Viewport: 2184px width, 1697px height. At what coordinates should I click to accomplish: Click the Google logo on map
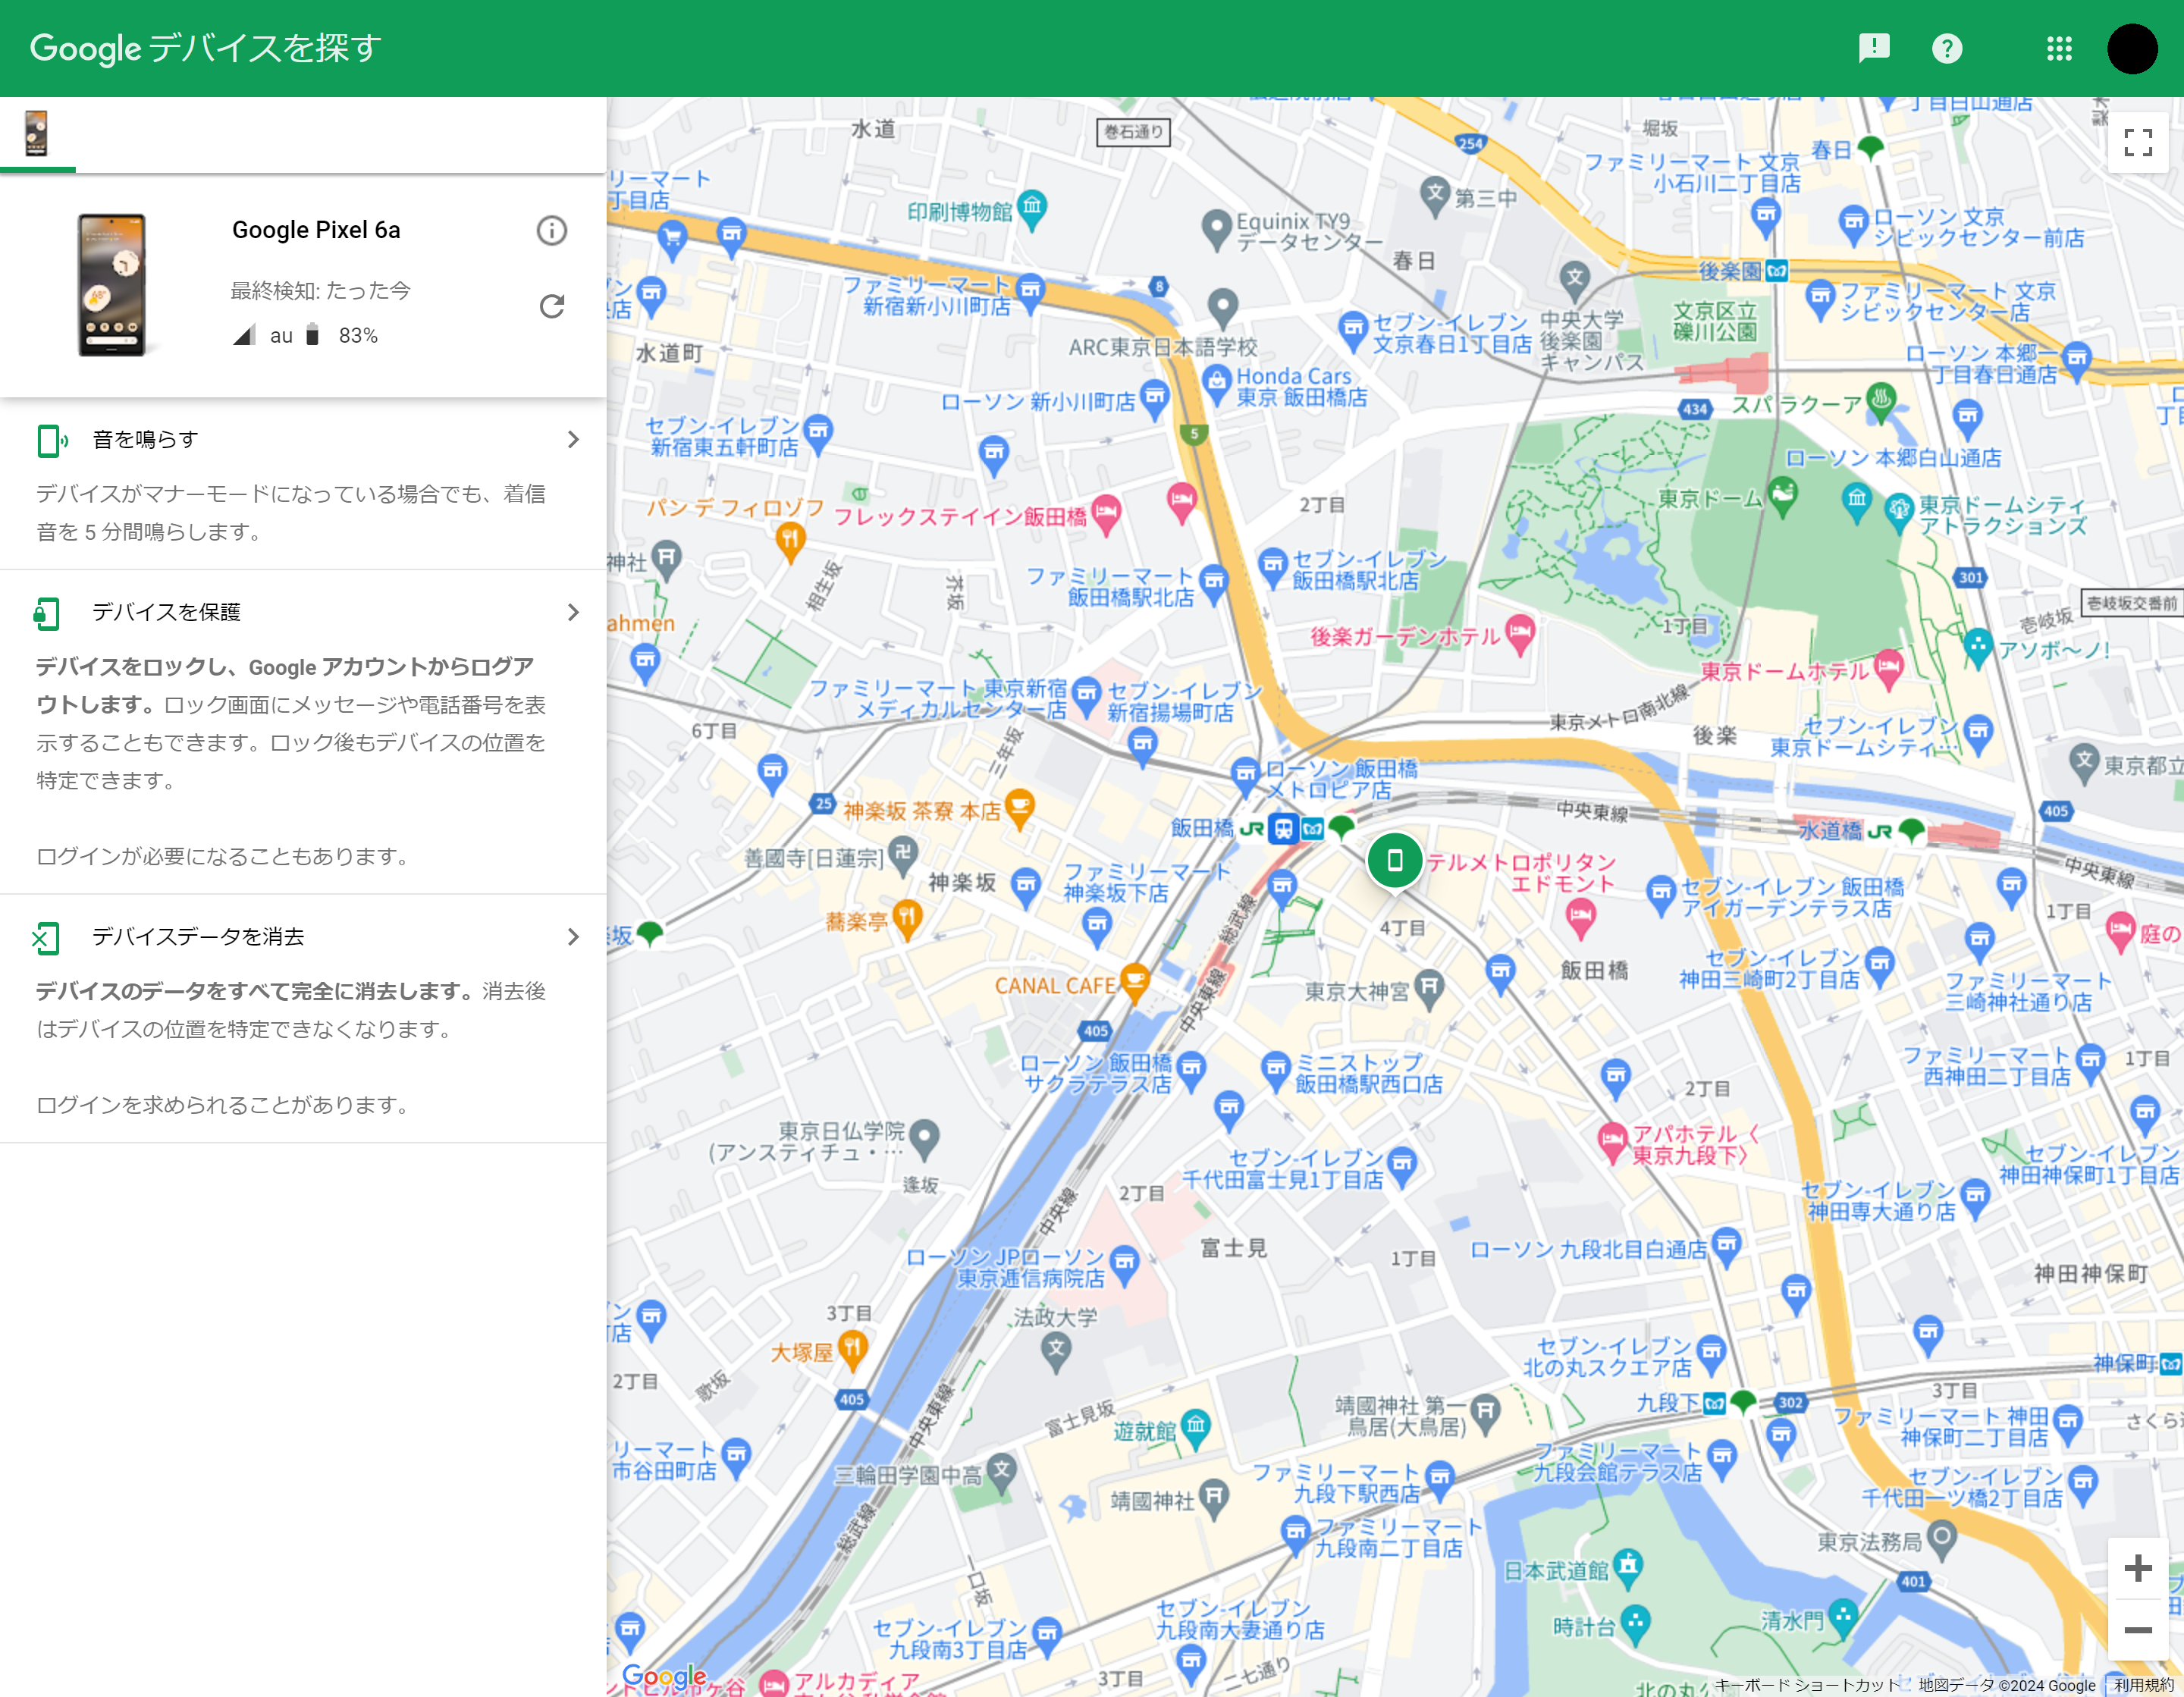pyautogui.click(x=663, y=1677)
